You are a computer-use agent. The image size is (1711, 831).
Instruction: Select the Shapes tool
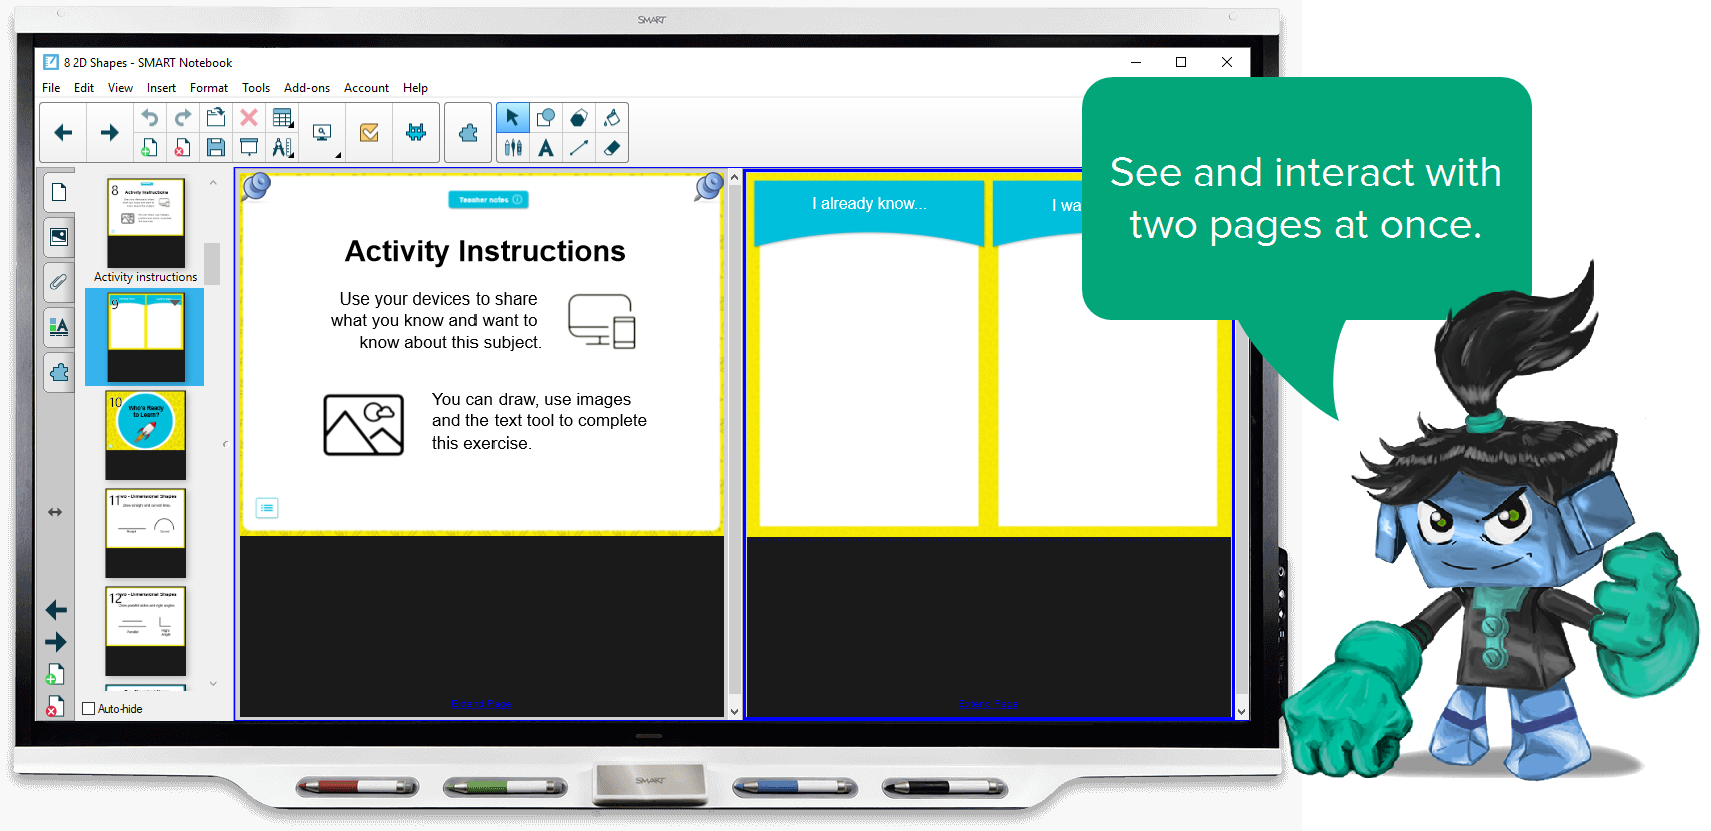(x=546, y=118)
